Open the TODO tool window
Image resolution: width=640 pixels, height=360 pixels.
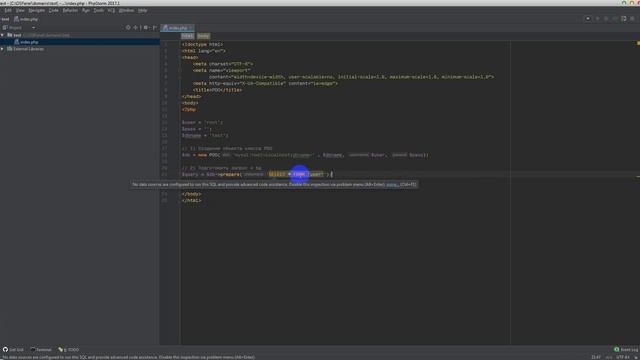[x=69, y=350]
